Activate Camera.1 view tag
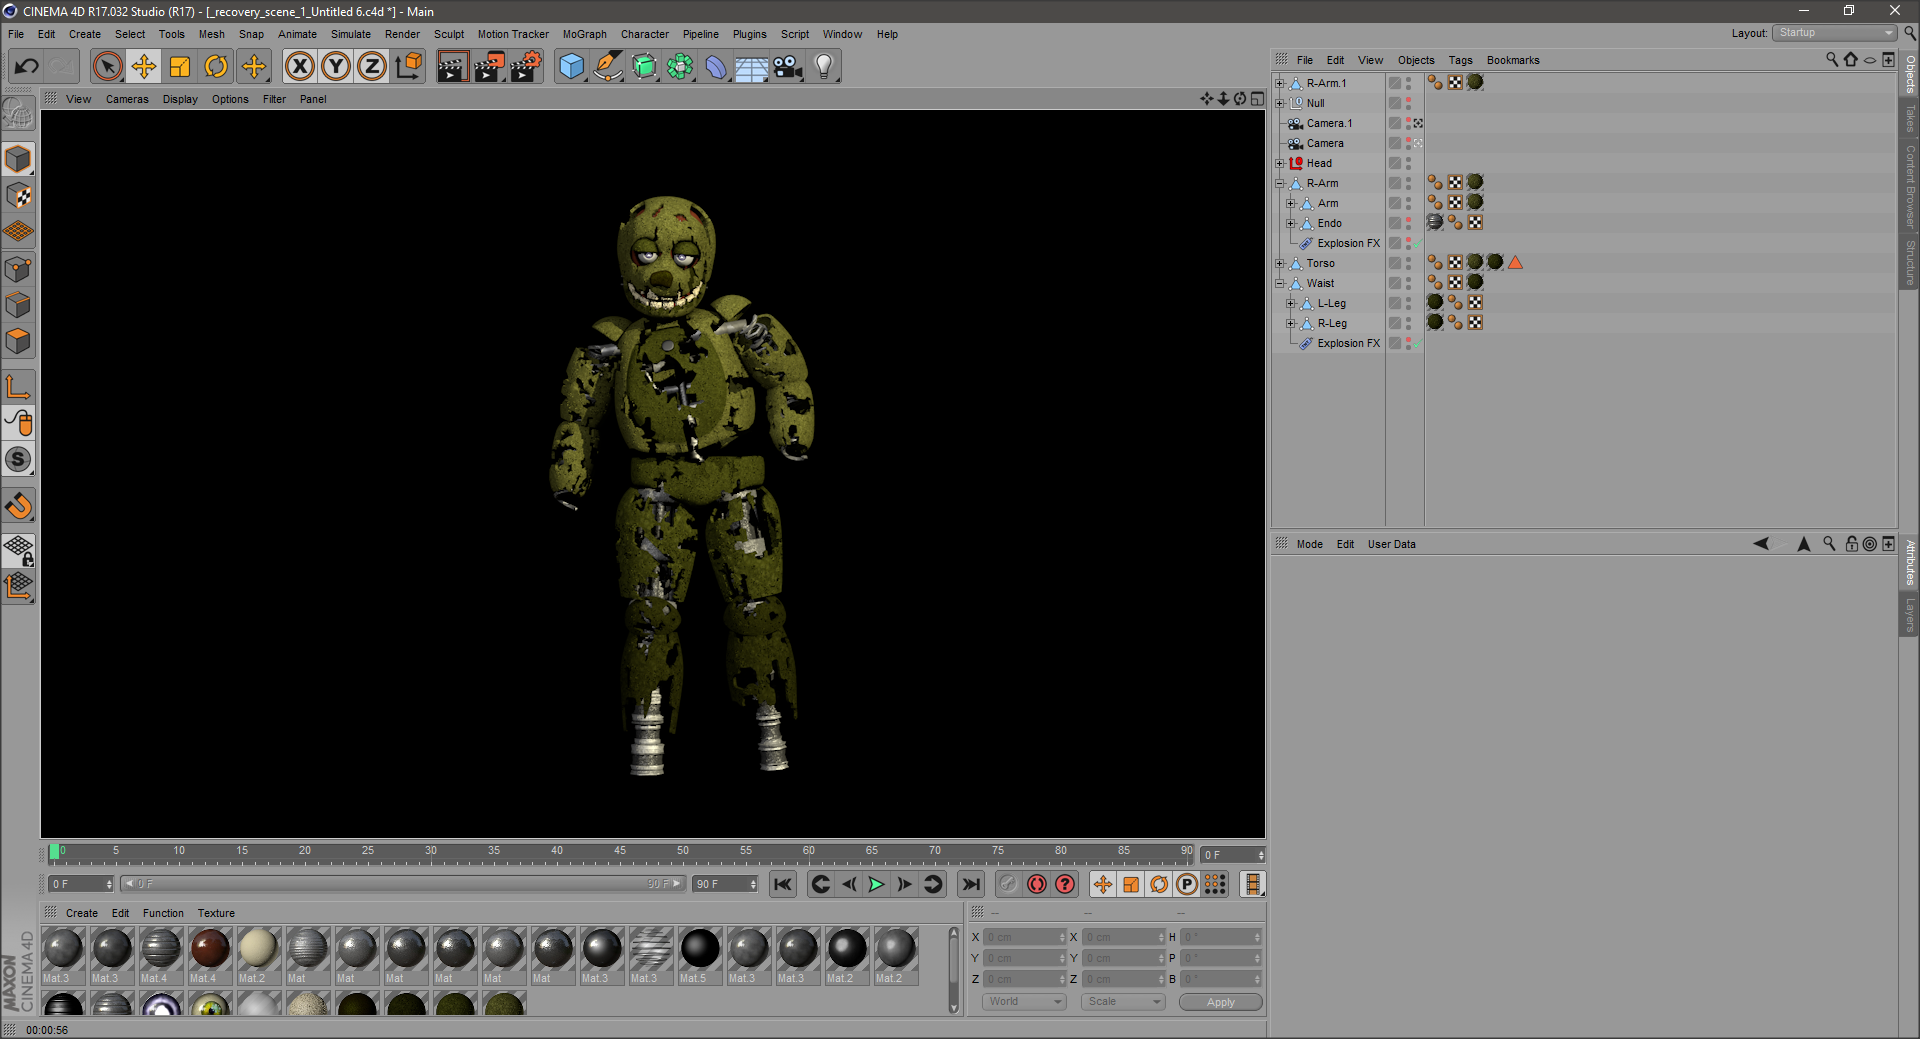 pos(1418,123)
